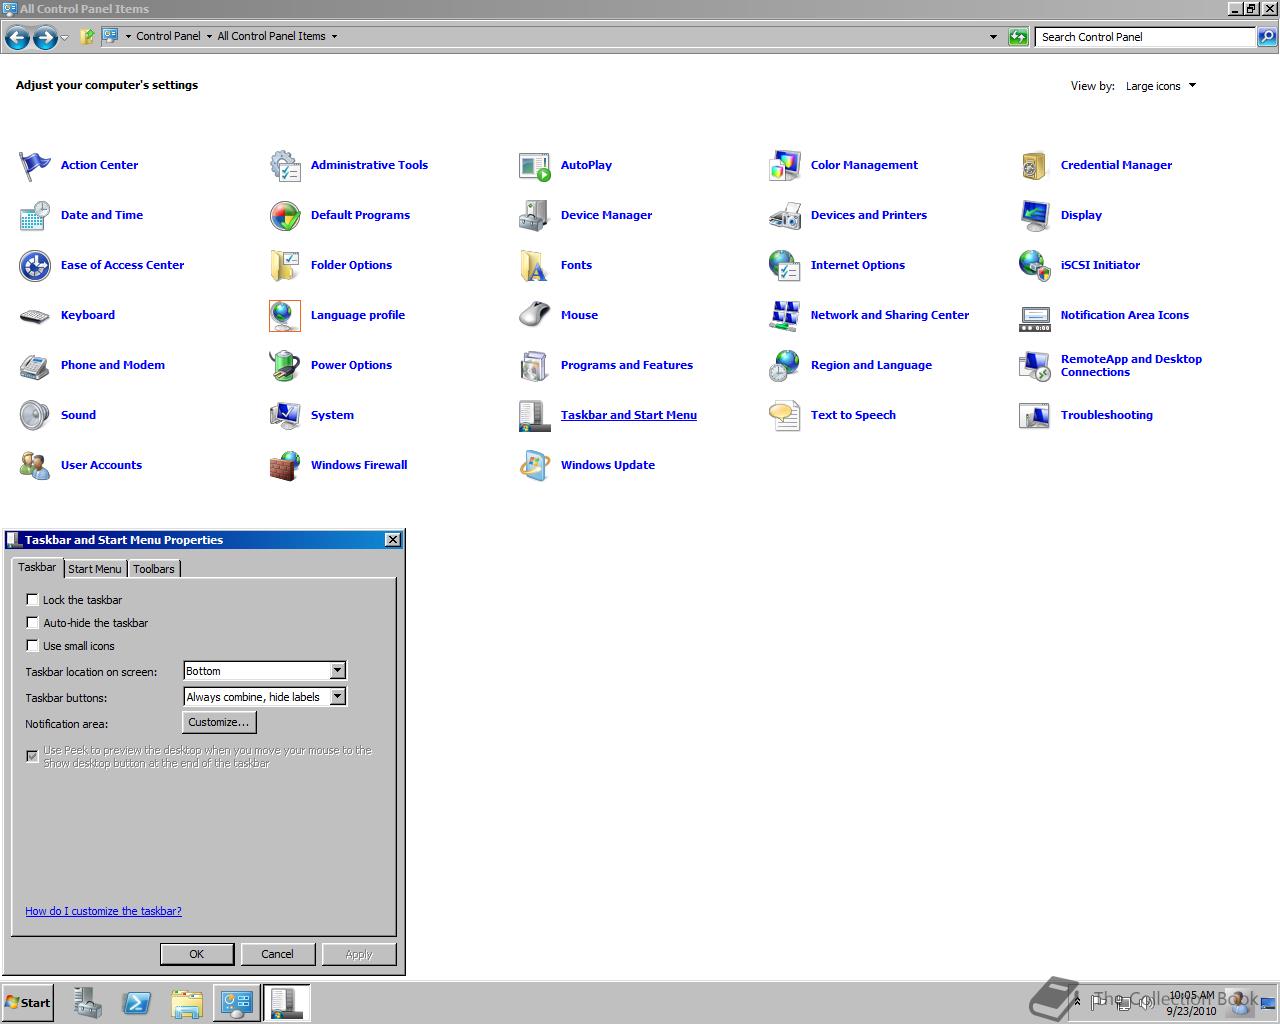This screenshot has width=1280, height=1024.
Task: Open Ease of Access Center icon
Action: click(x=35, y=265)
